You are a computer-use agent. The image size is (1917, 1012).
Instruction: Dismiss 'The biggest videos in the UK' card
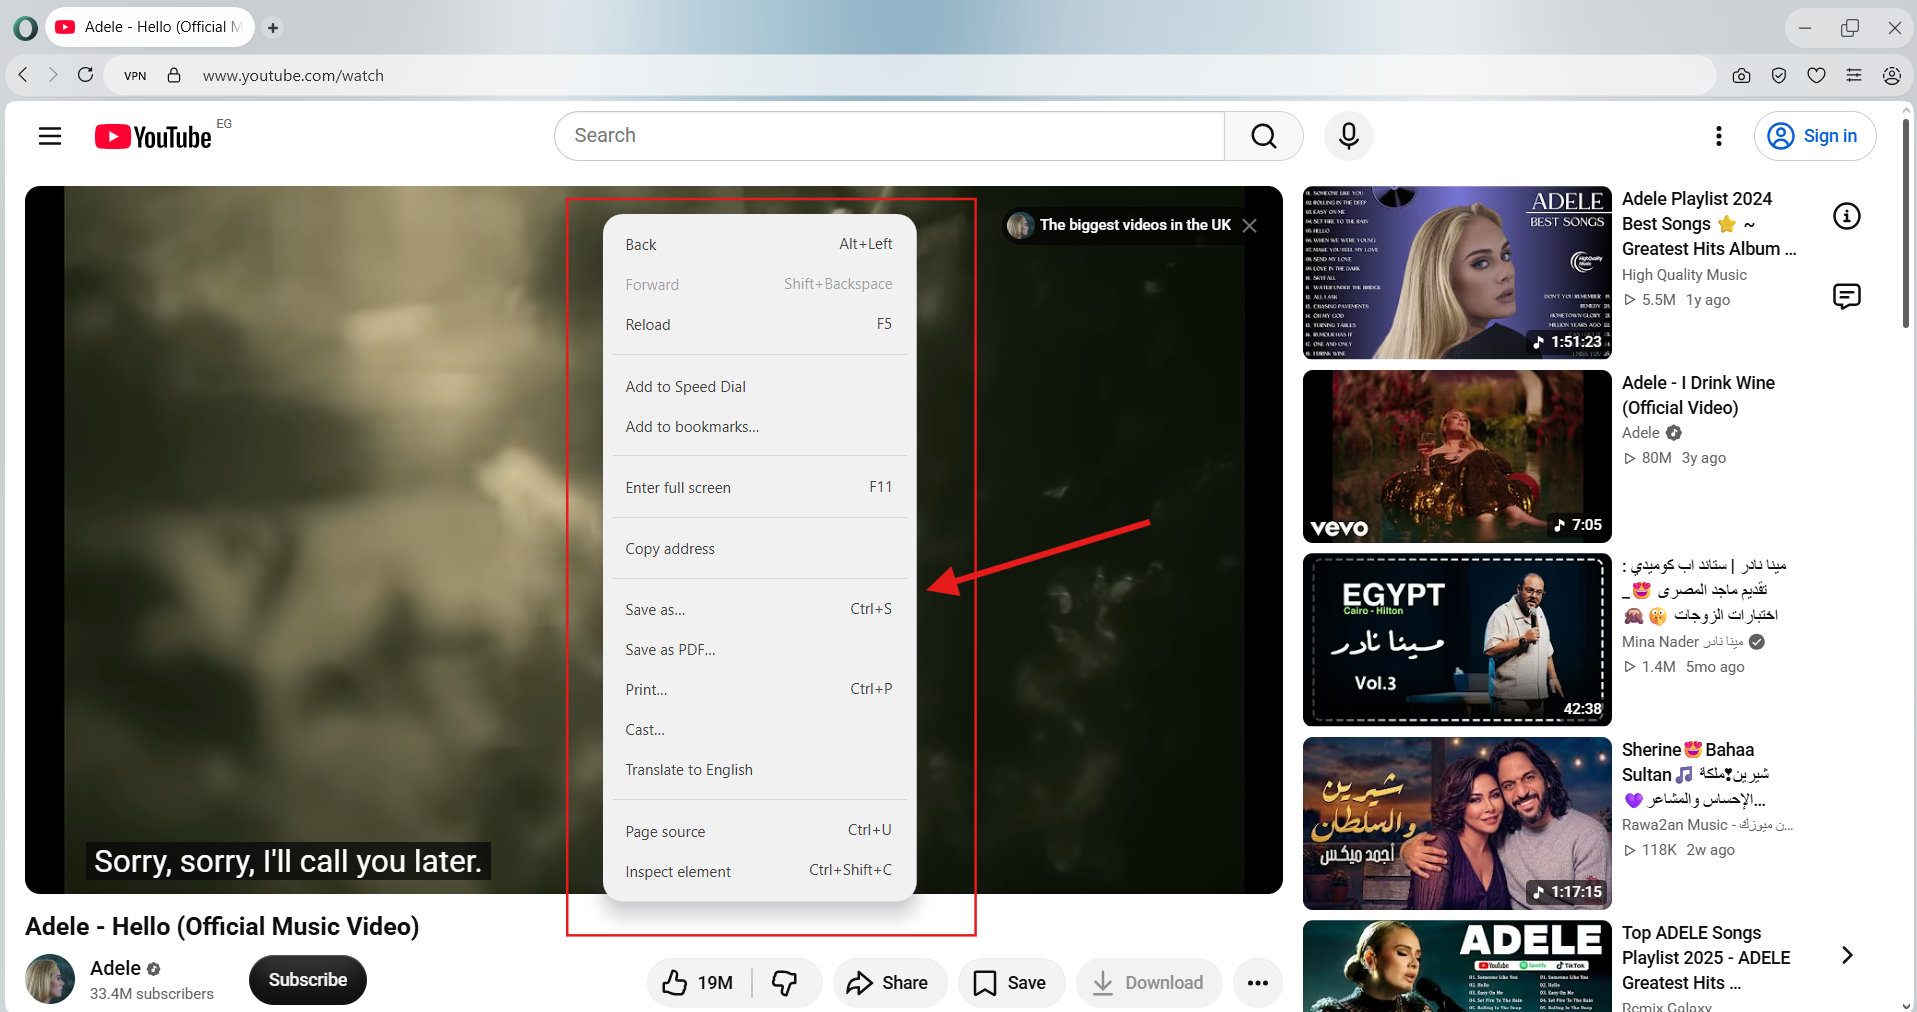click(x=1250, y=226)
